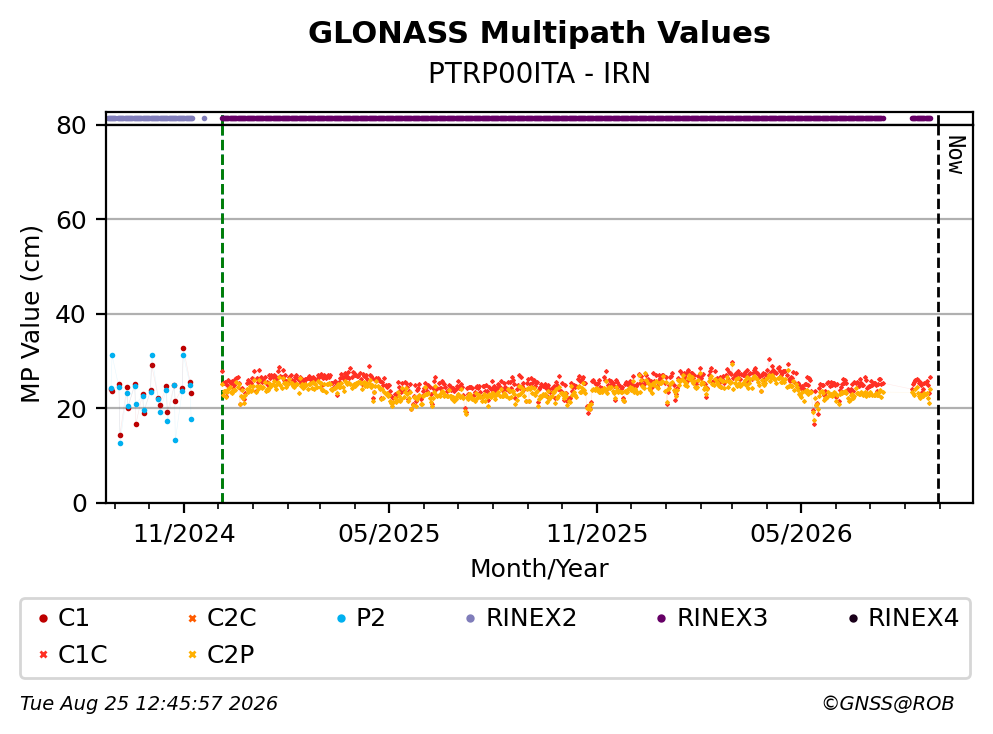
Task: Click the PTRP00ITA - IRN subtitle
Action: tap(540, 73)
